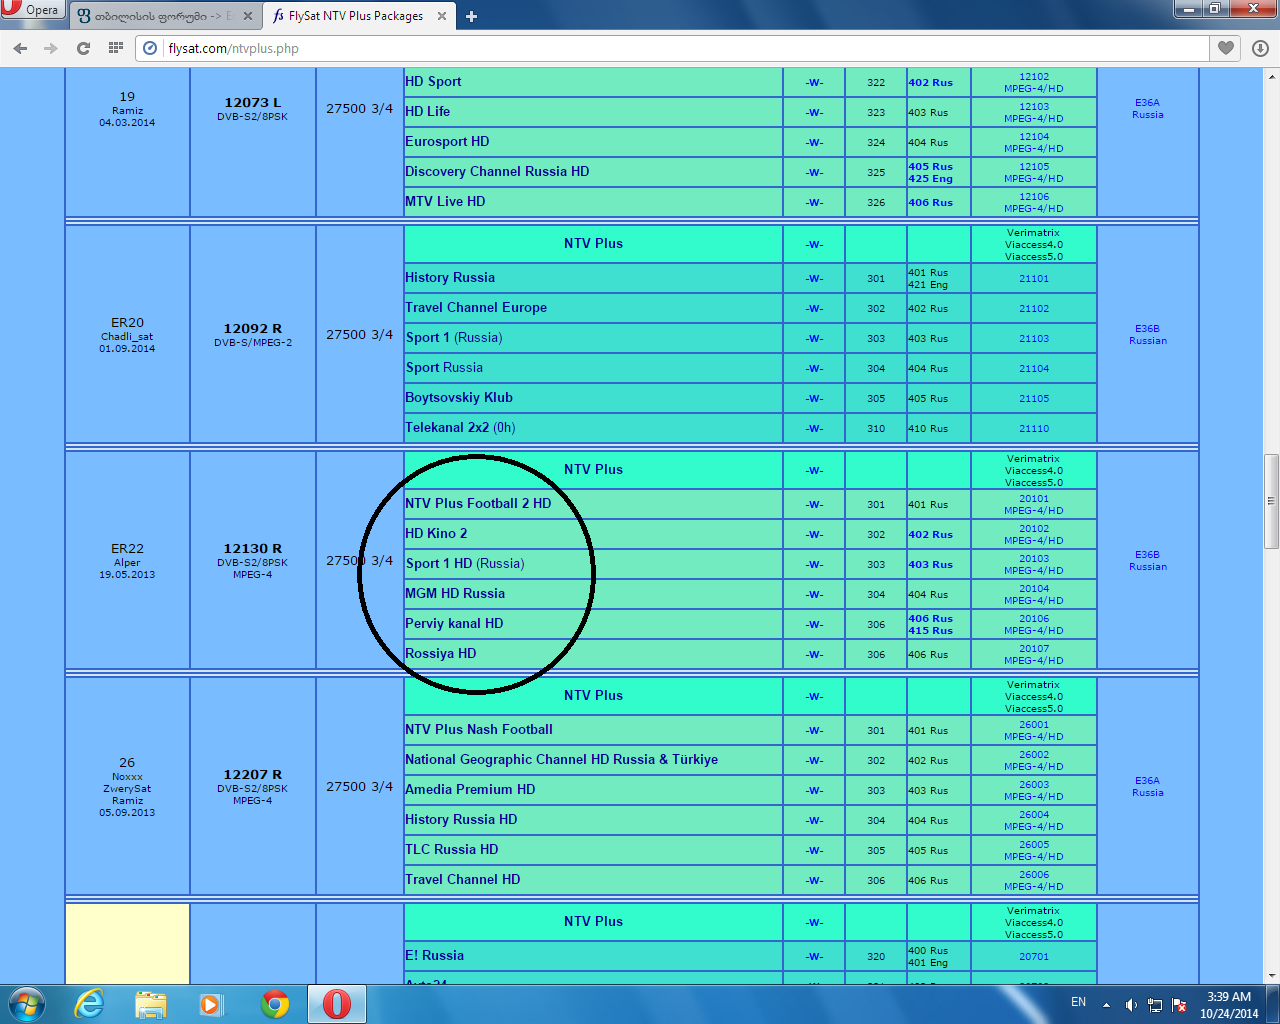1280x1024 pixels.
Task: Open the E36B Russian beam link for 12092 R
Action: click(1148, 335)
